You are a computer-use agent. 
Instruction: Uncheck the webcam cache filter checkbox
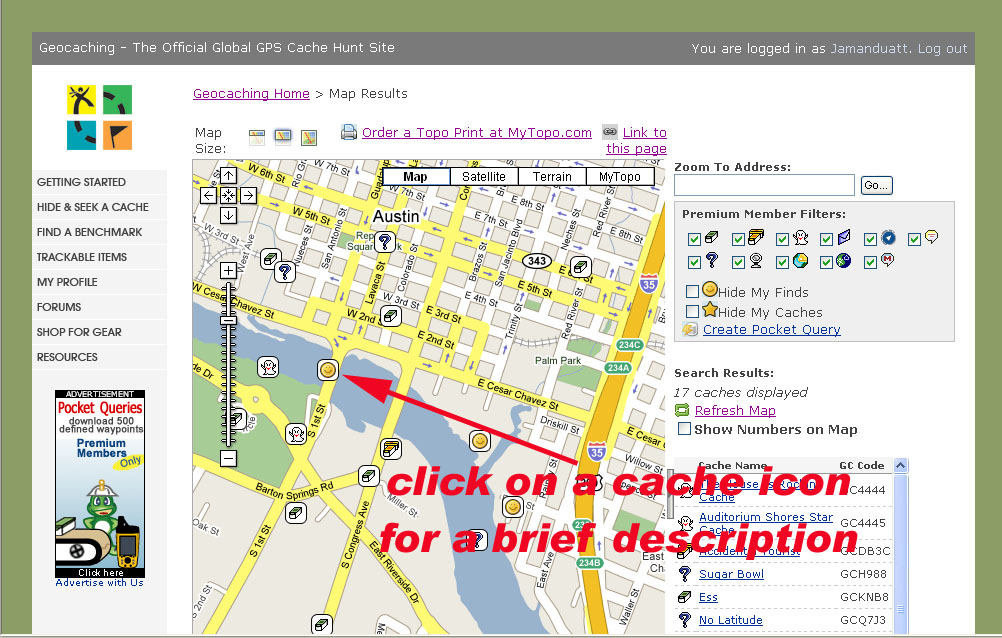(738, 262)
